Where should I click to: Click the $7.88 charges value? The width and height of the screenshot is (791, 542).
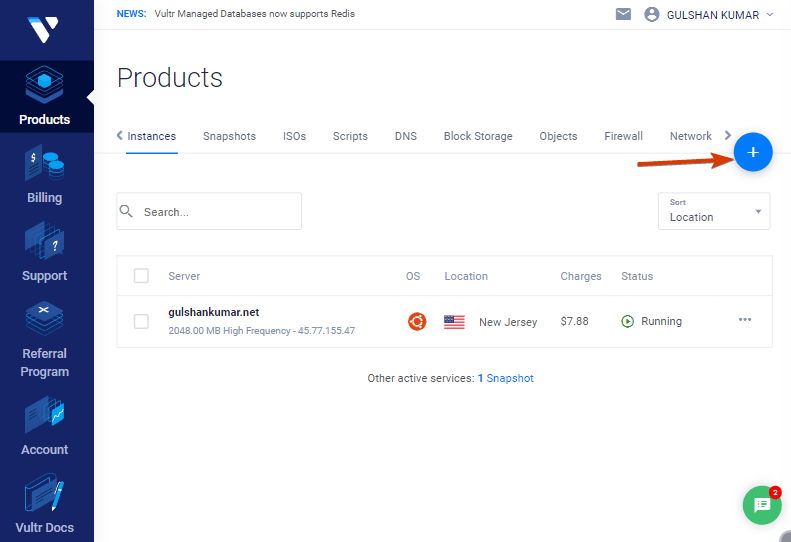pos(575,321)
